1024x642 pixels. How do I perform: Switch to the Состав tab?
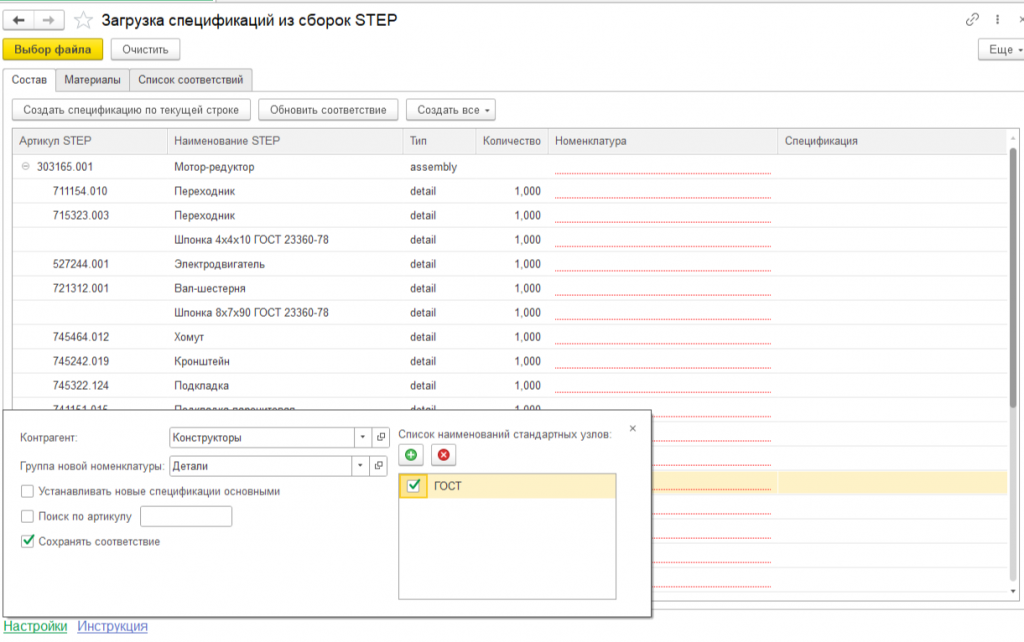[29, 80]
